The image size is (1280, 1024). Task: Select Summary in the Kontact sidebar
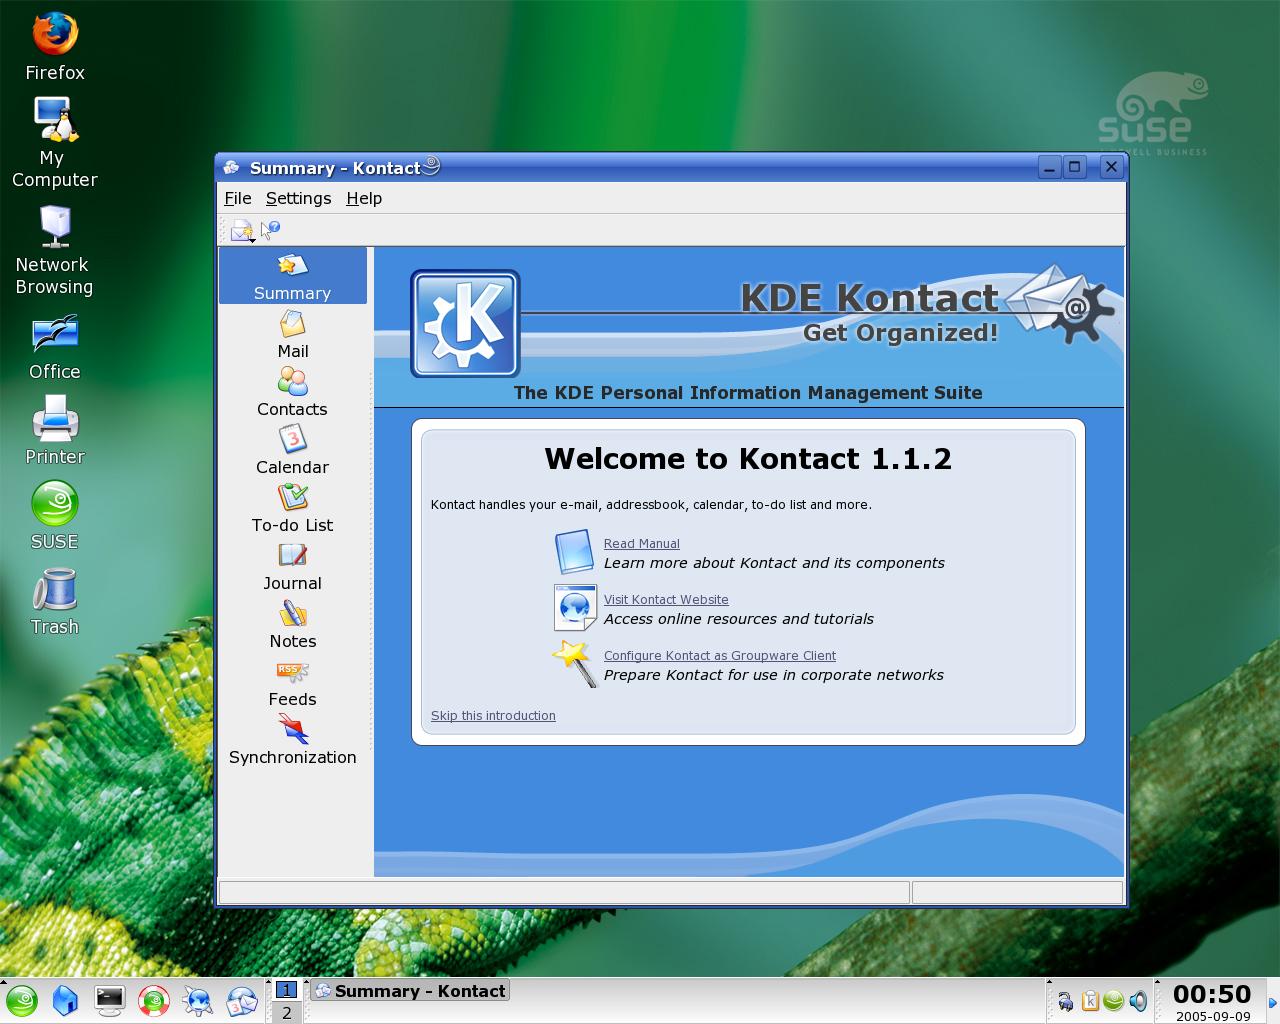click(292, 277)
